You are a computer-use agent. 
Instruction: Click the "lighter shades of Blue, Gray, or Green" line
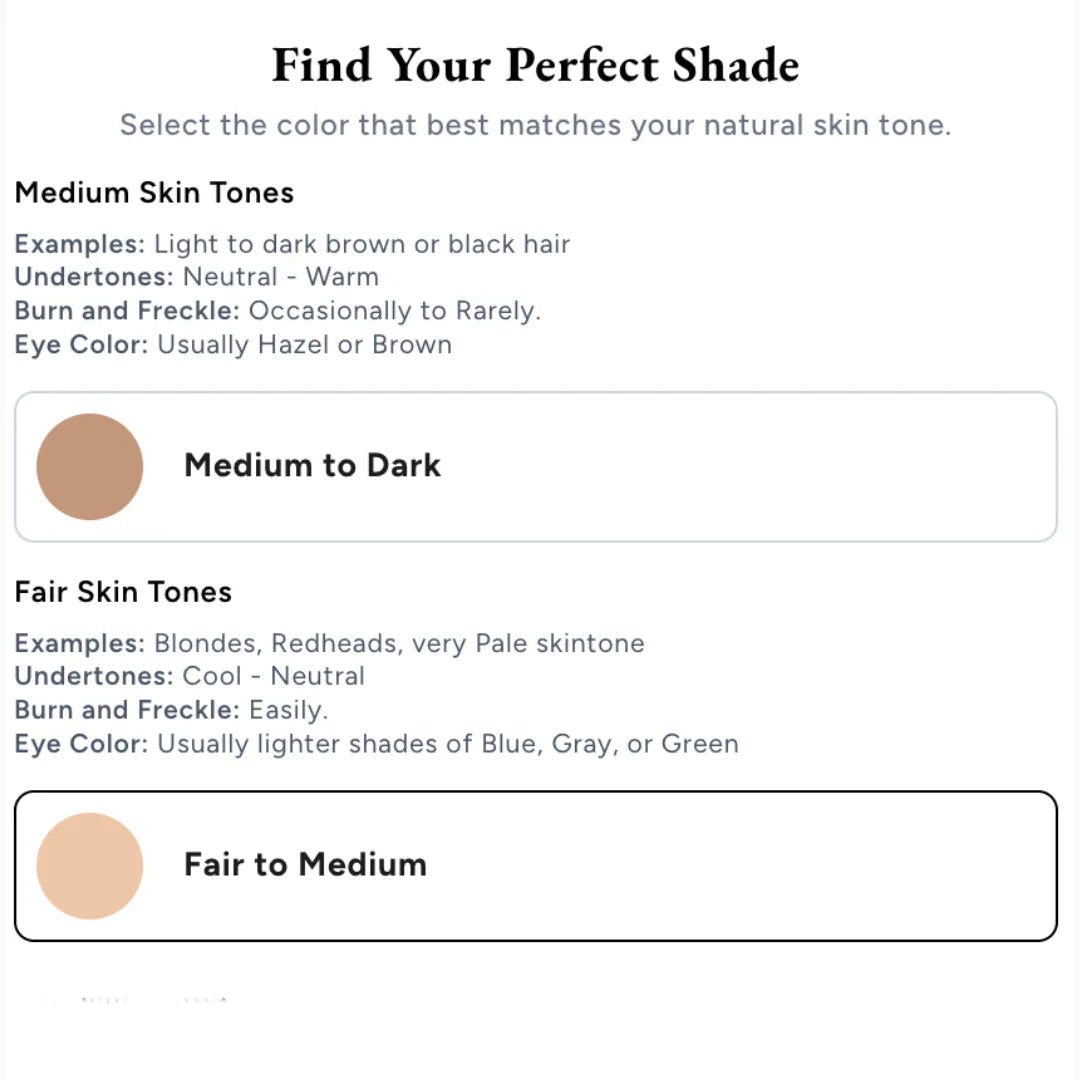[x=376, y=744]
